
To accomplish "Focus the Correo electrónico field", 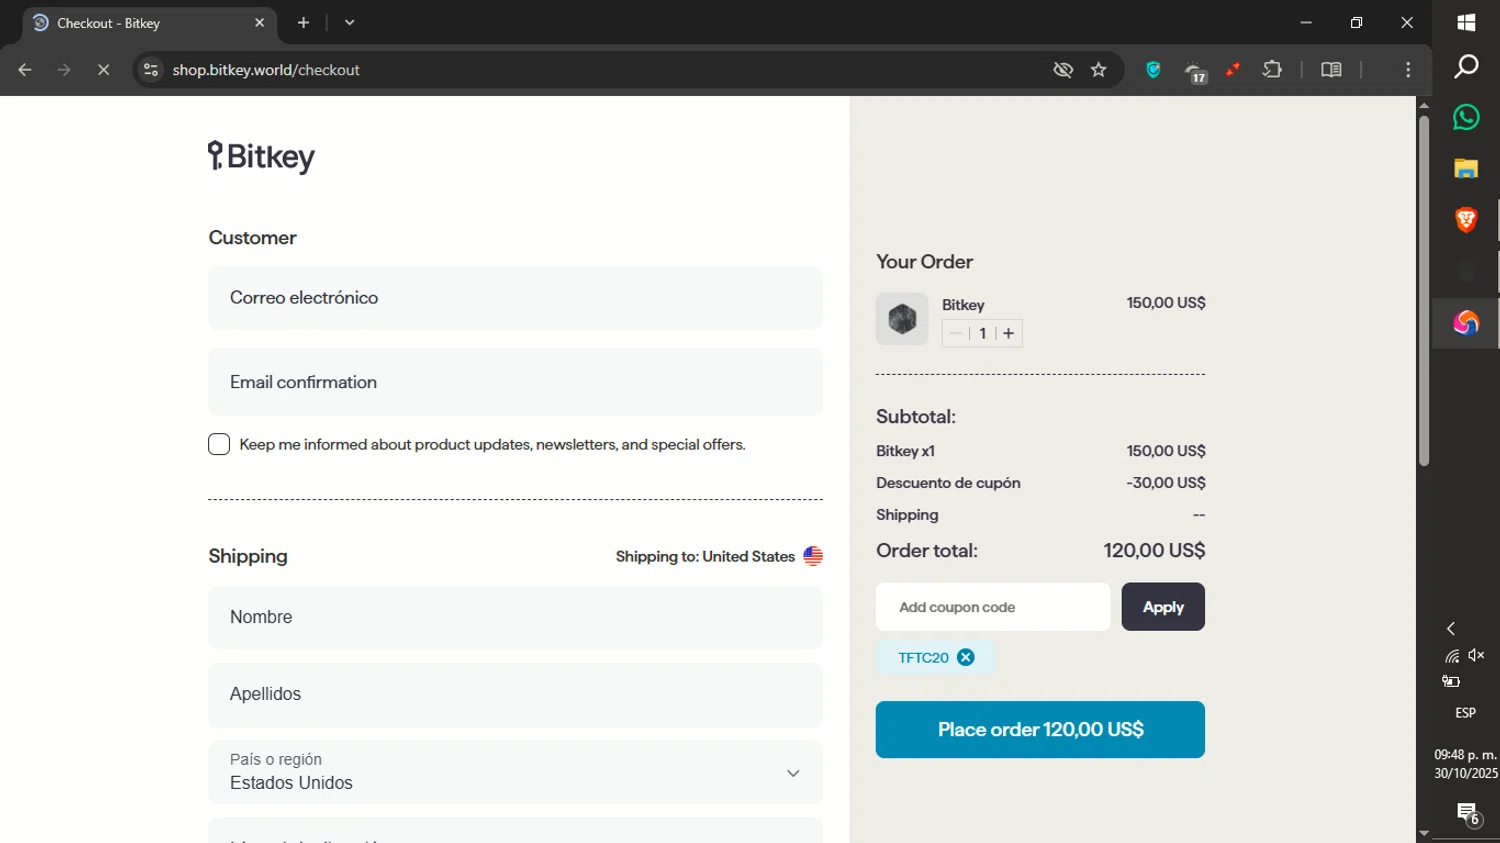I will tap(515, 298).
